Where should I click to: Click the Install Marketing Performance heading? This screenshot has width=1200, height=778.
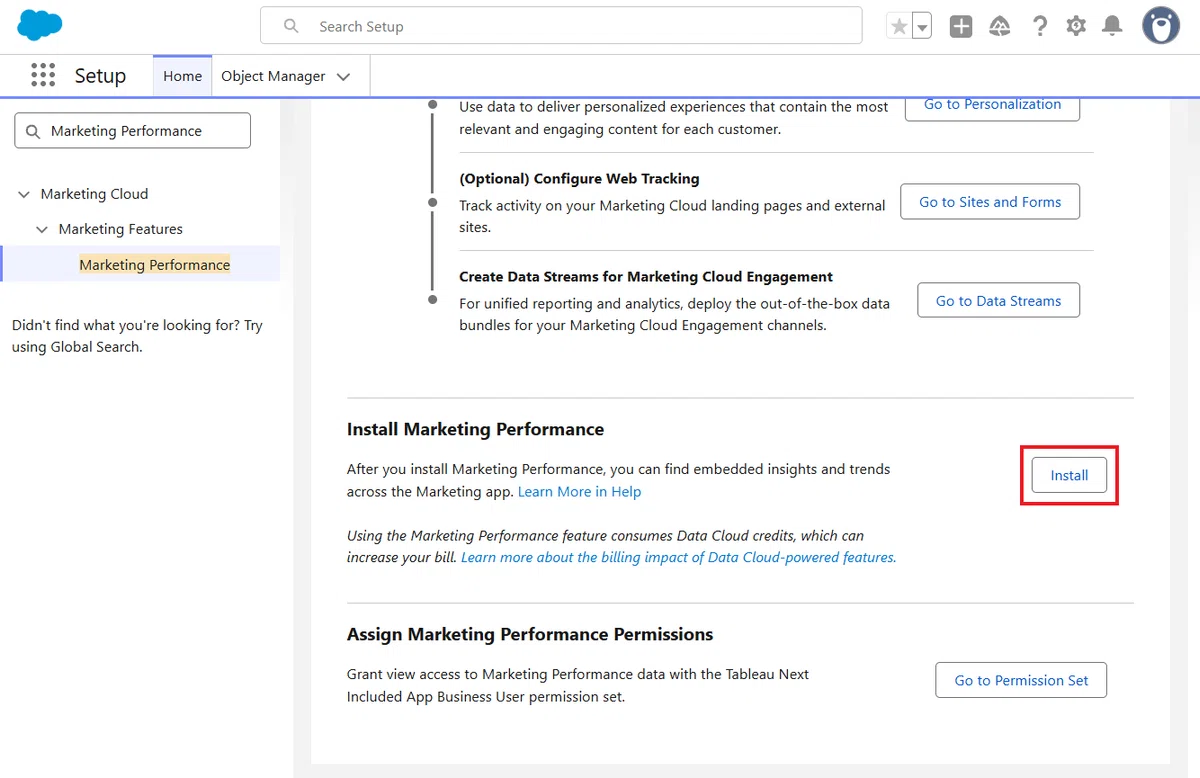475,429
